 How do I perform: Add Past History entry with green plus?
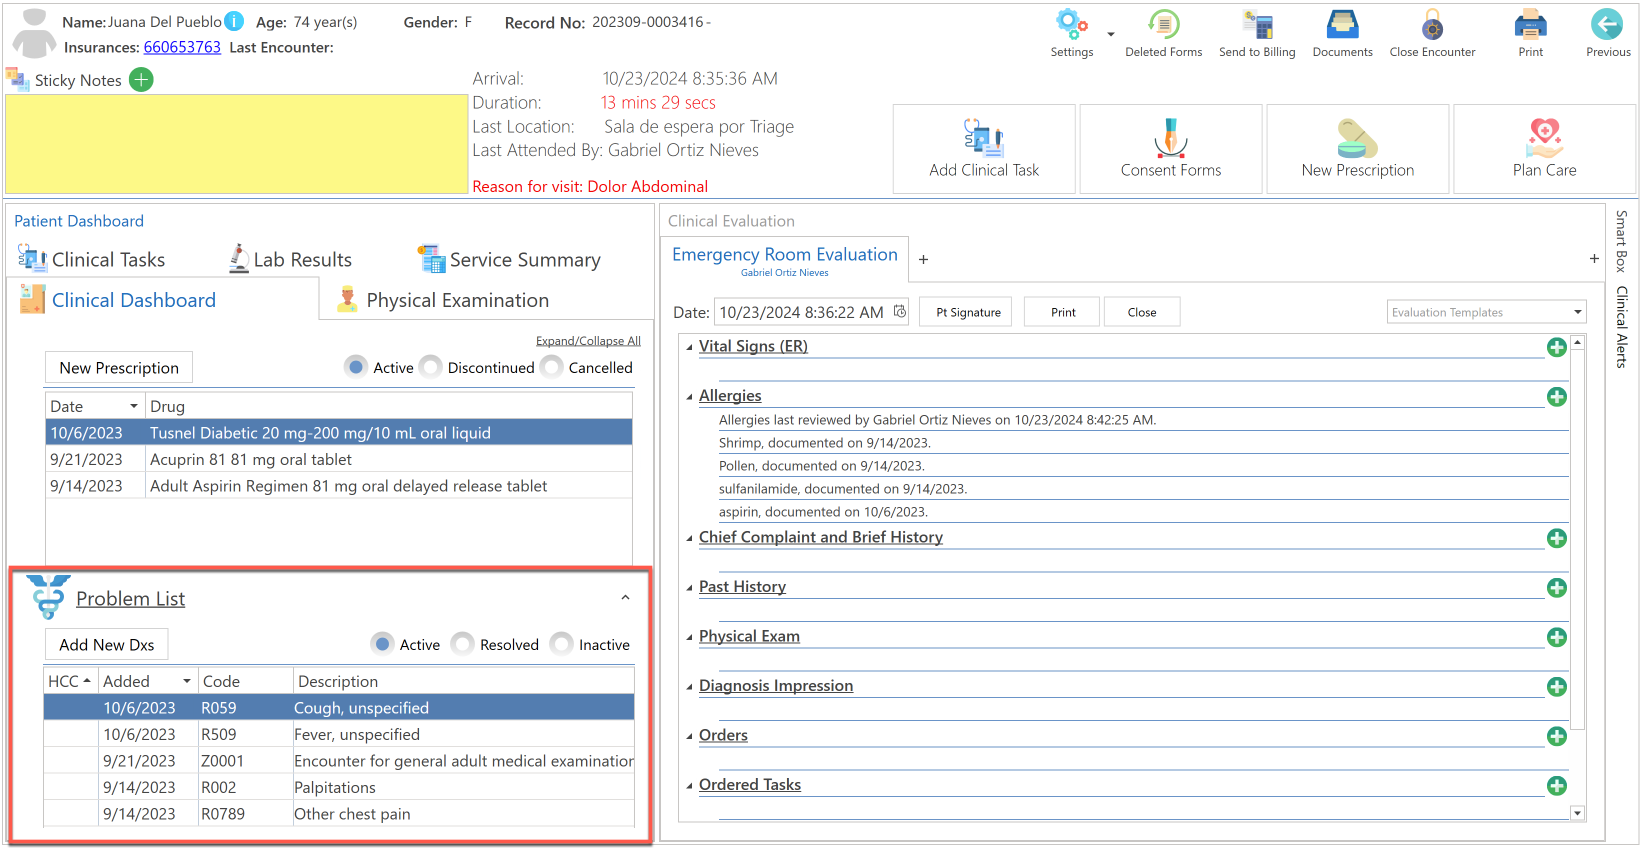tap(1557, 588)
